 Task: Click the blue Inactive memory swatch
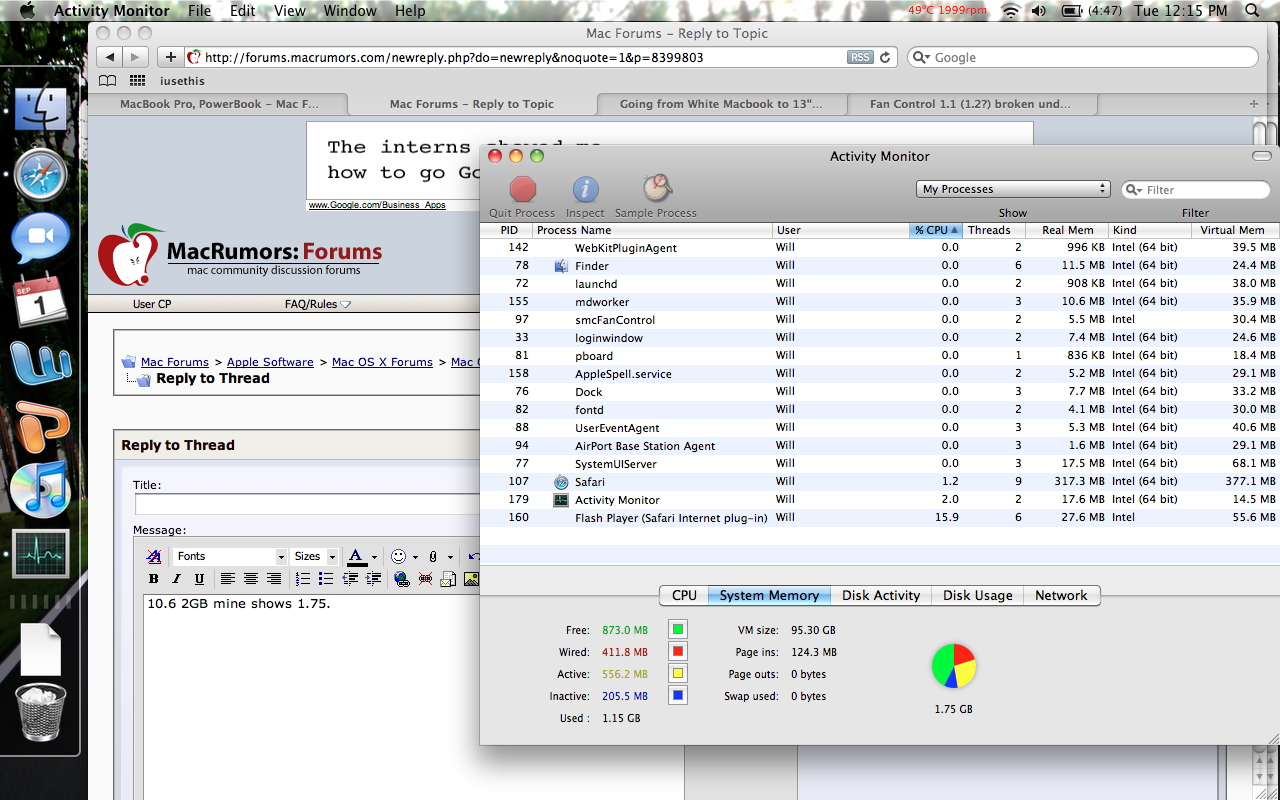tap(678, 696)
